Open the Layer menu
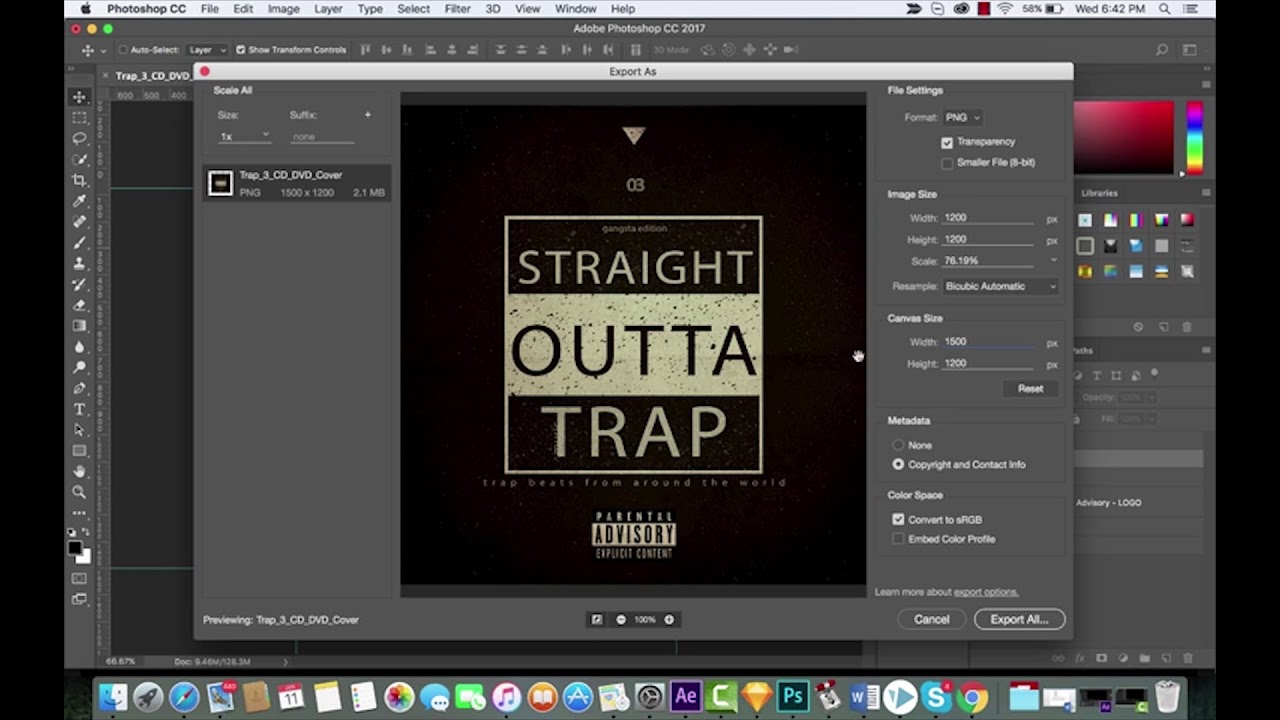 (x=328, y=9)
